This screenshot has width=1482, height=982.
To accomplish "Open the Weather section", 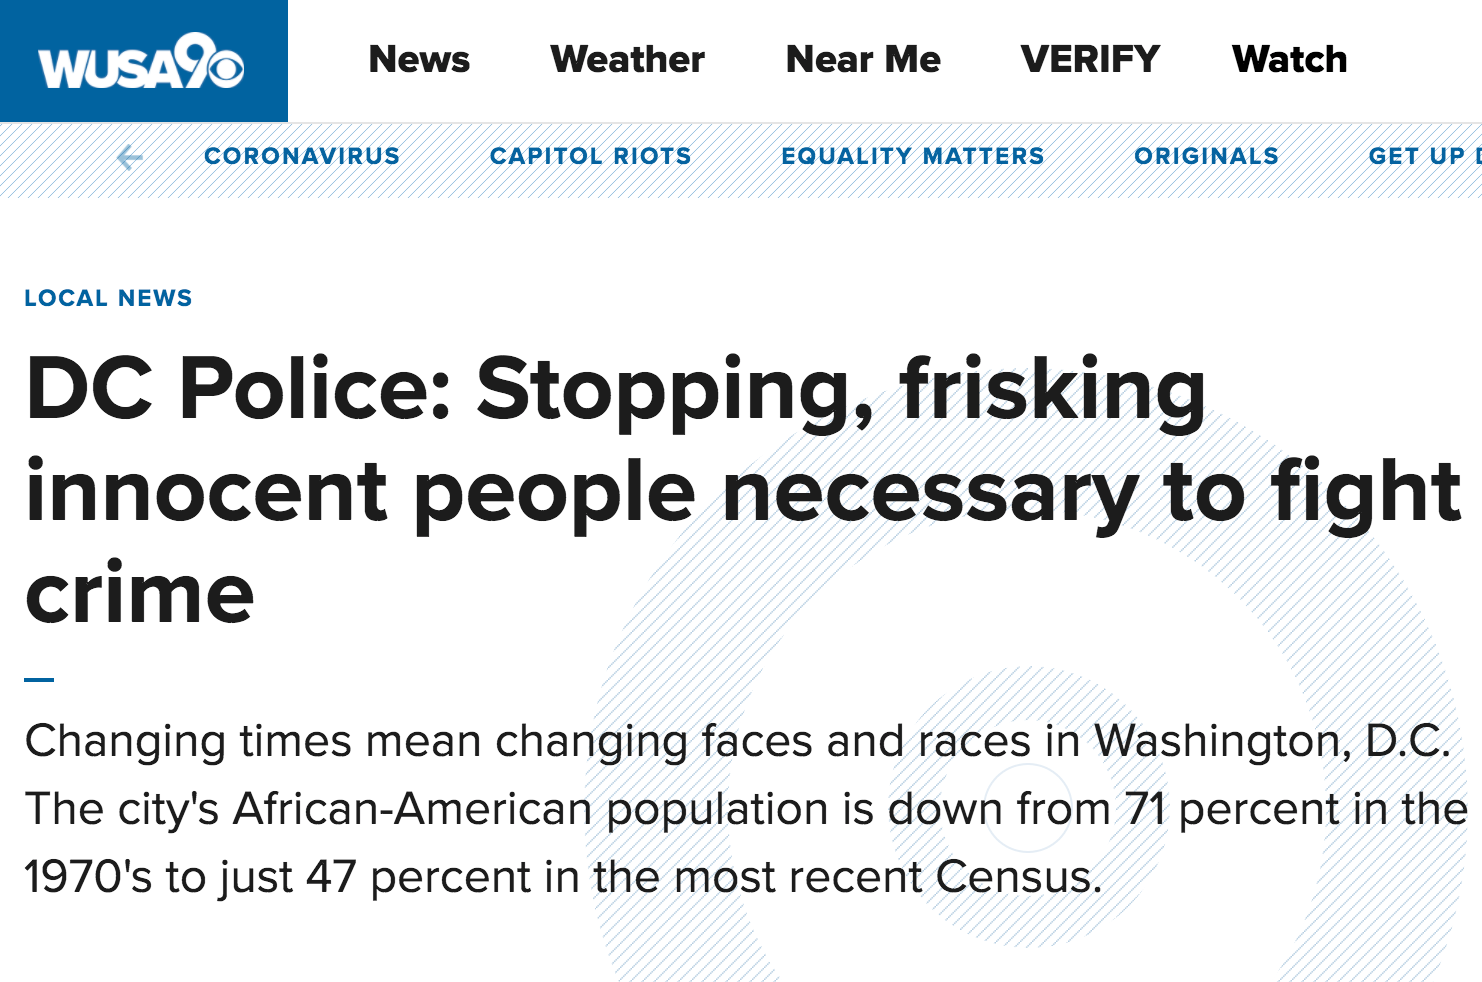I will click(627, 60).
